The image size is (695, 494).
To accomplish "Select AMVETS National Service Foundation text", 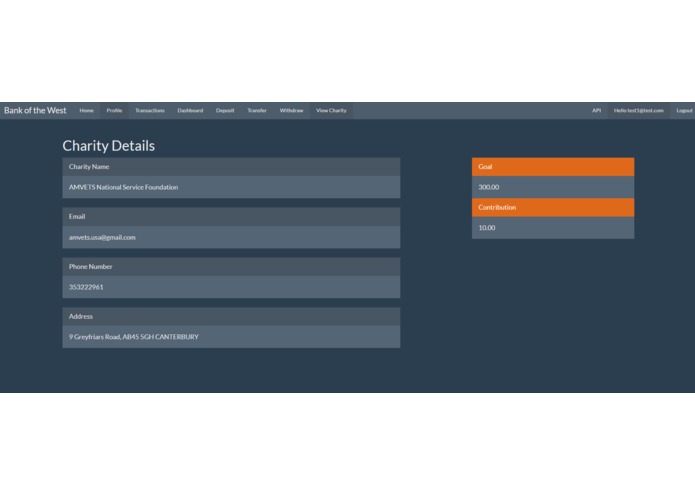I will (x=123, y=187).
